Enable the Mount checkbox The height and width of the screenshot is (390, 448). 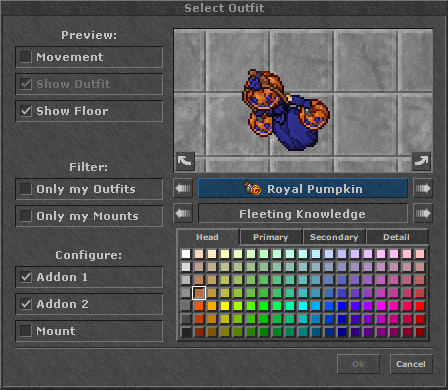click(26, 331)
